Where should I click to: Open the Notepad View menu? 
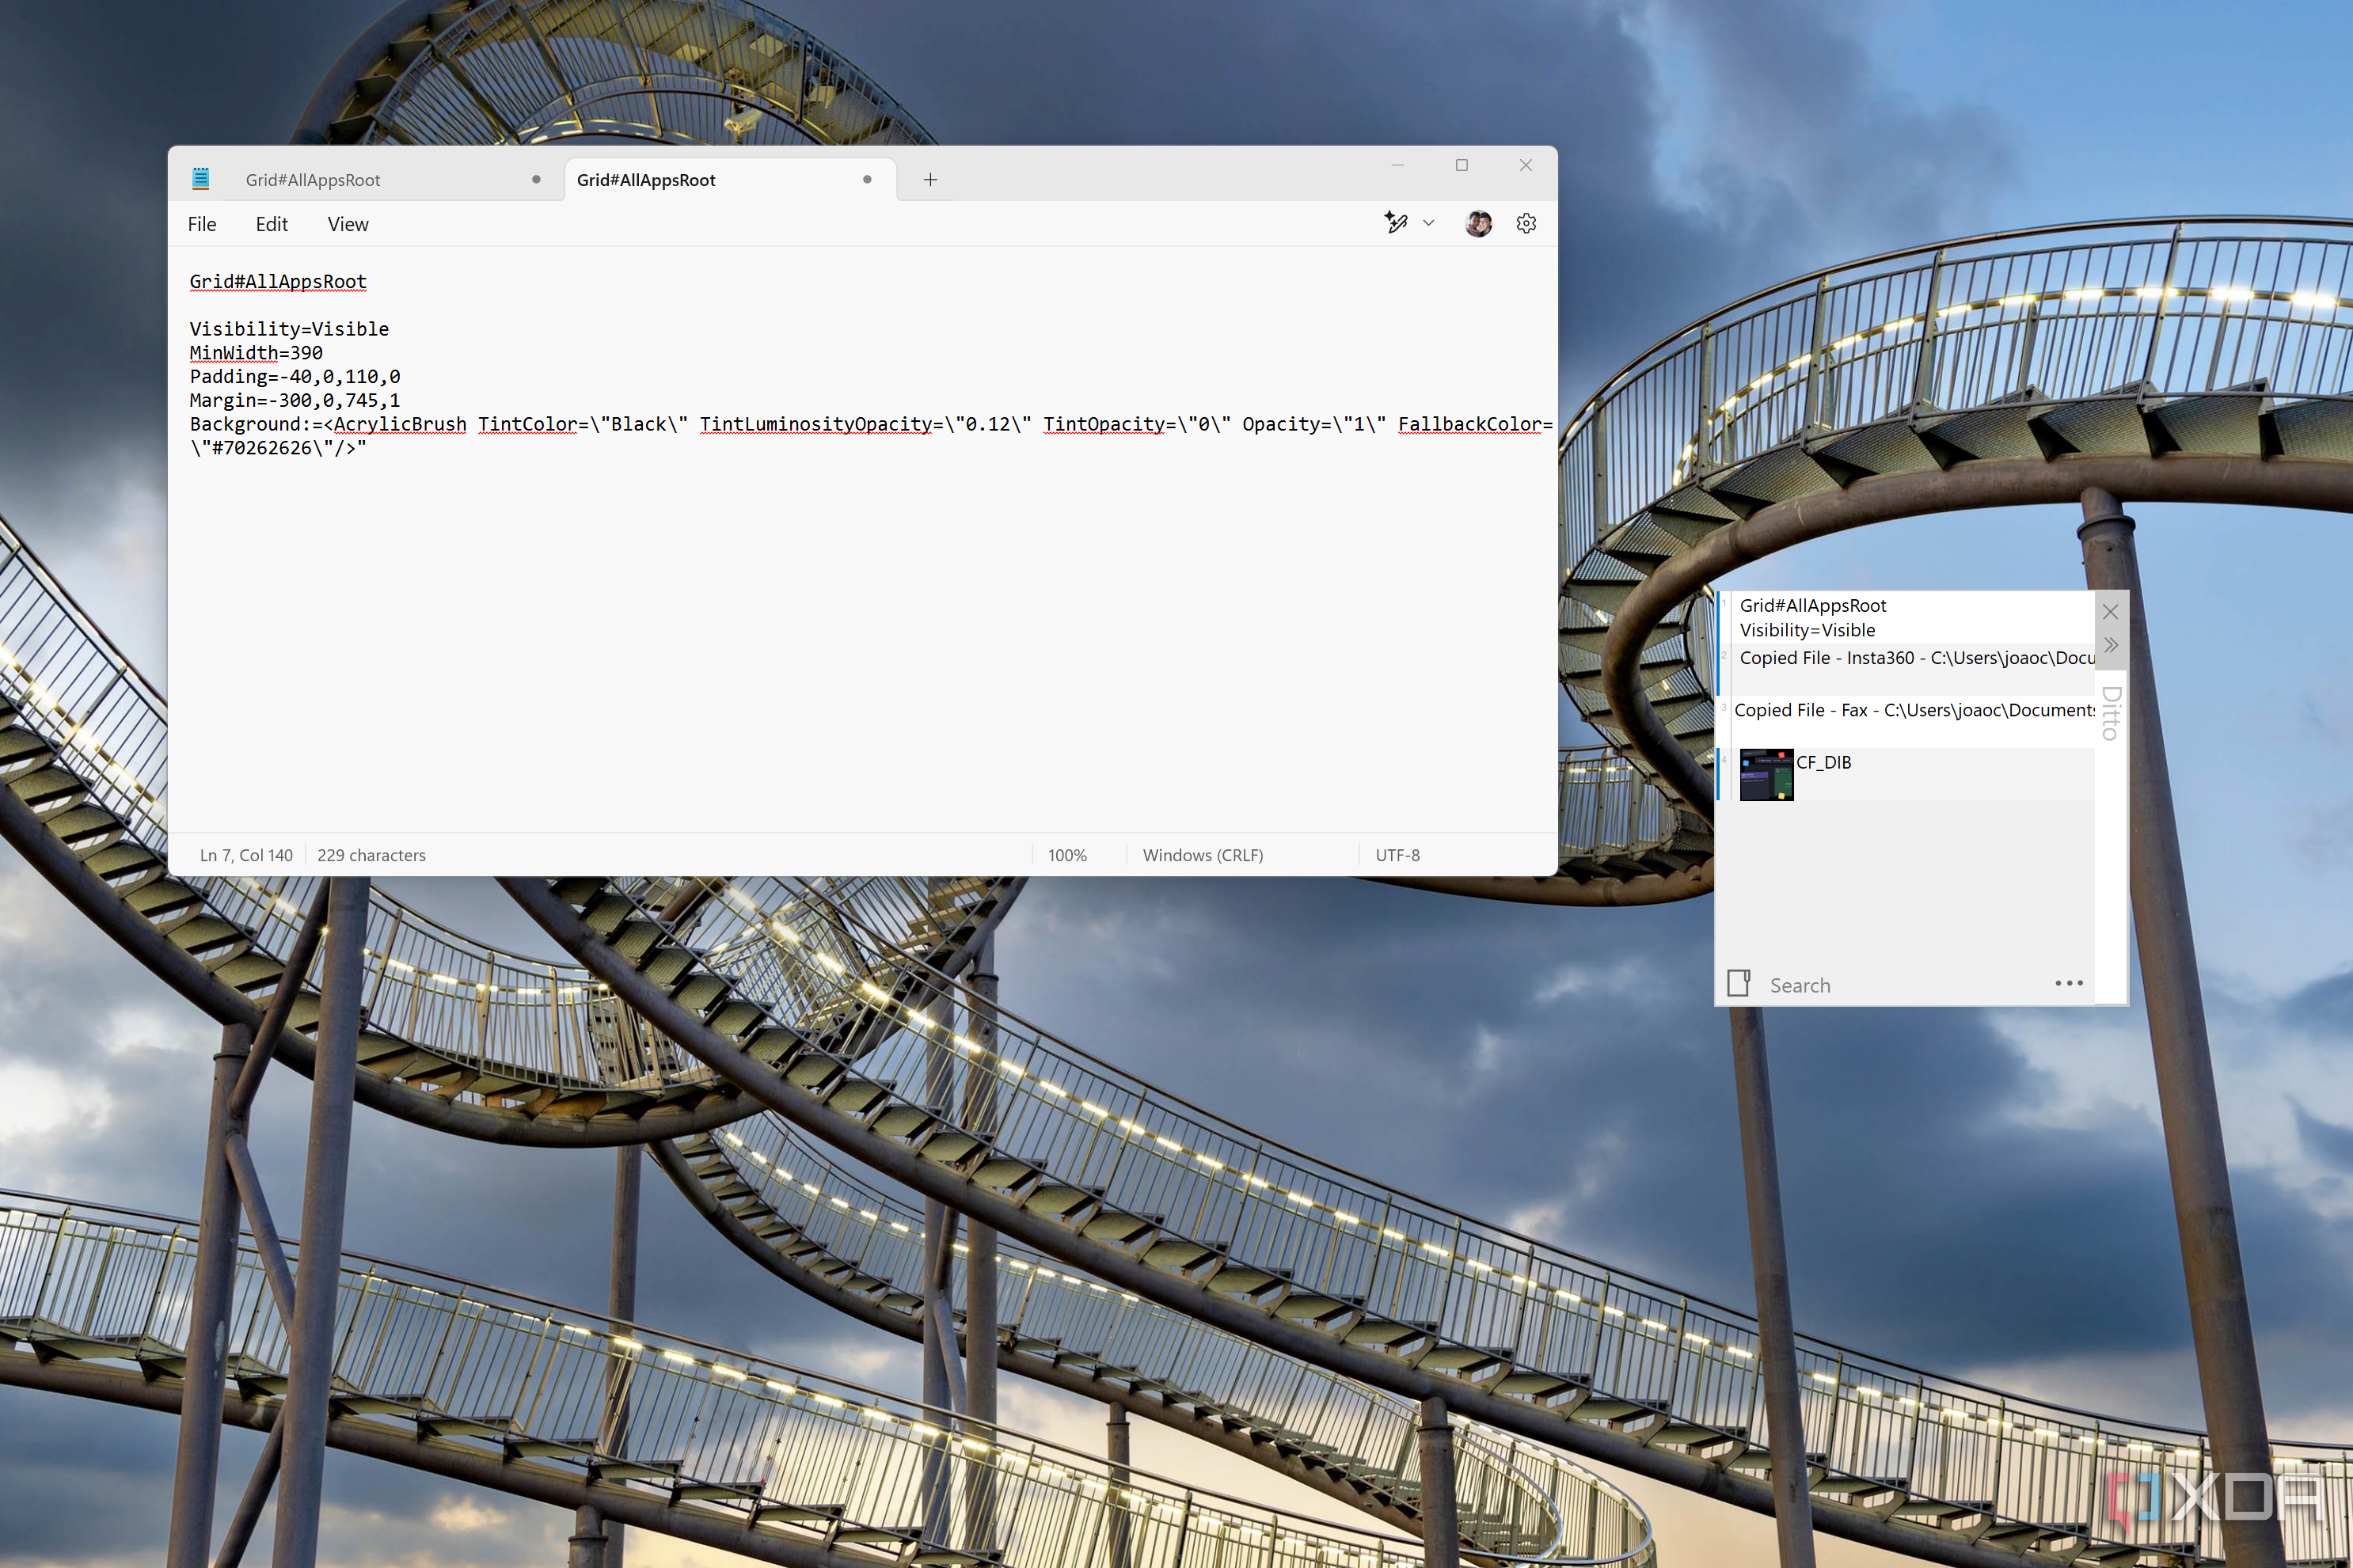[x=348, y=224]
